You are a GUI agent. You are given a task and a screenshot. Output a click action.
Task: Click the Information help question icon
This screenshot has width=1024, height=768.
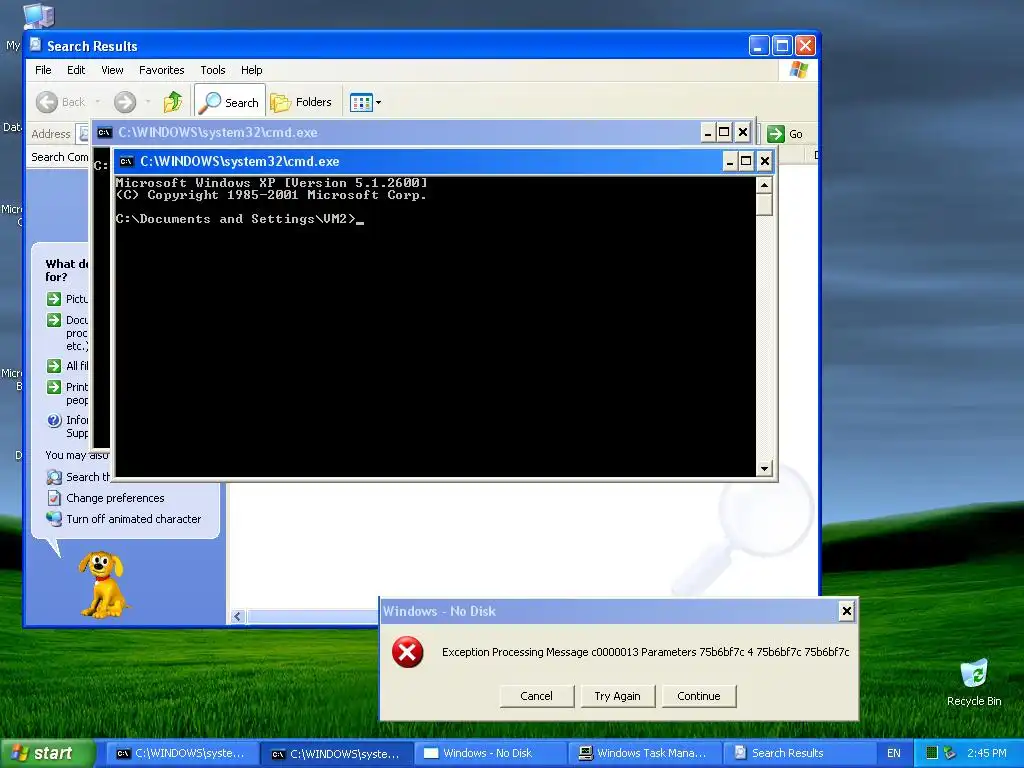[54, 420]
